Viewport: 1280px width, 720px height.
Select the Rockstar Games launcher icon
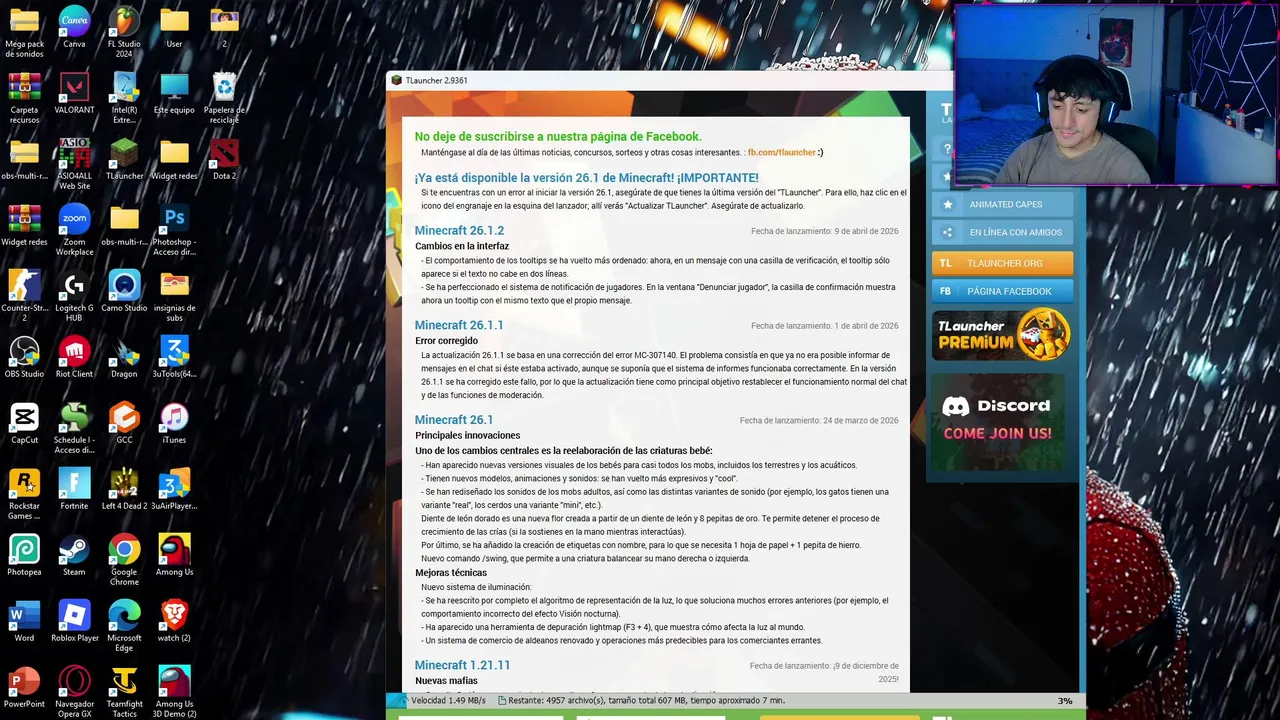[24, 495]
